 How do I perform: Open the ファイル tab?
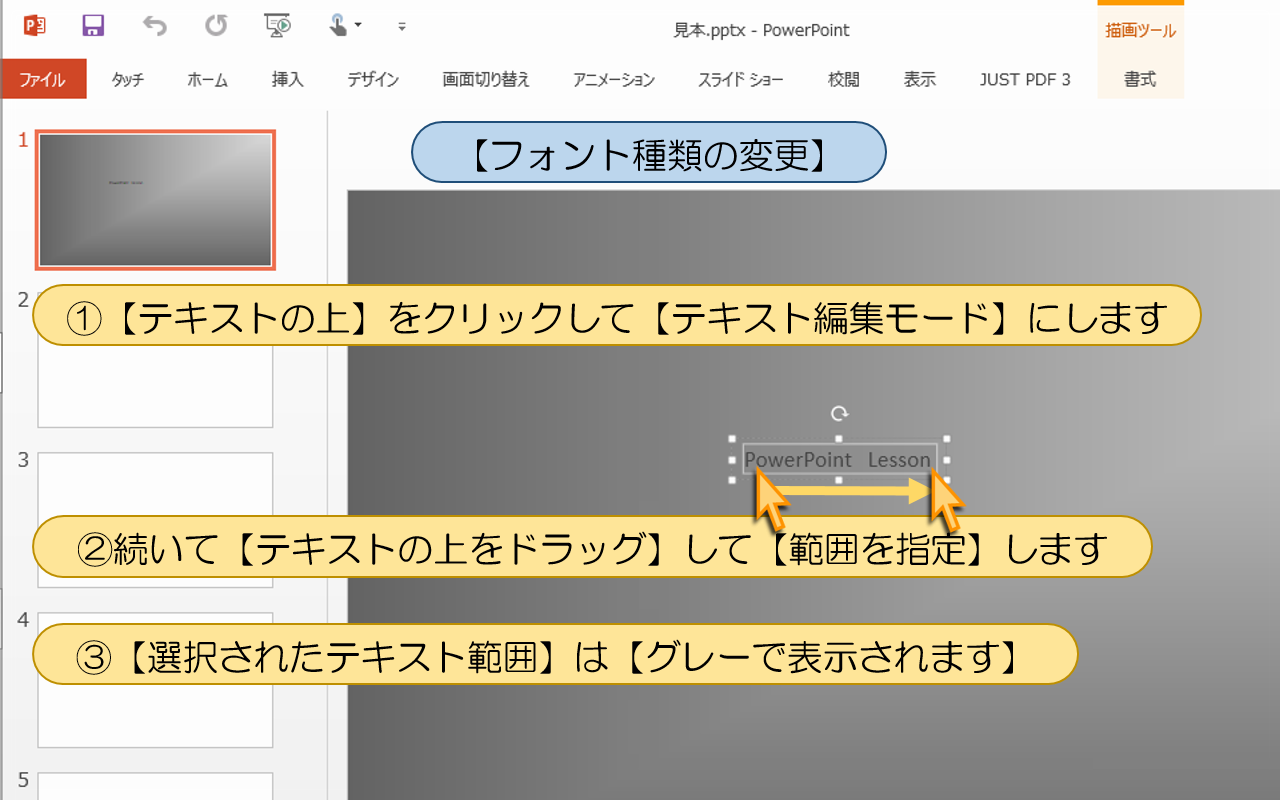[43, 79]
